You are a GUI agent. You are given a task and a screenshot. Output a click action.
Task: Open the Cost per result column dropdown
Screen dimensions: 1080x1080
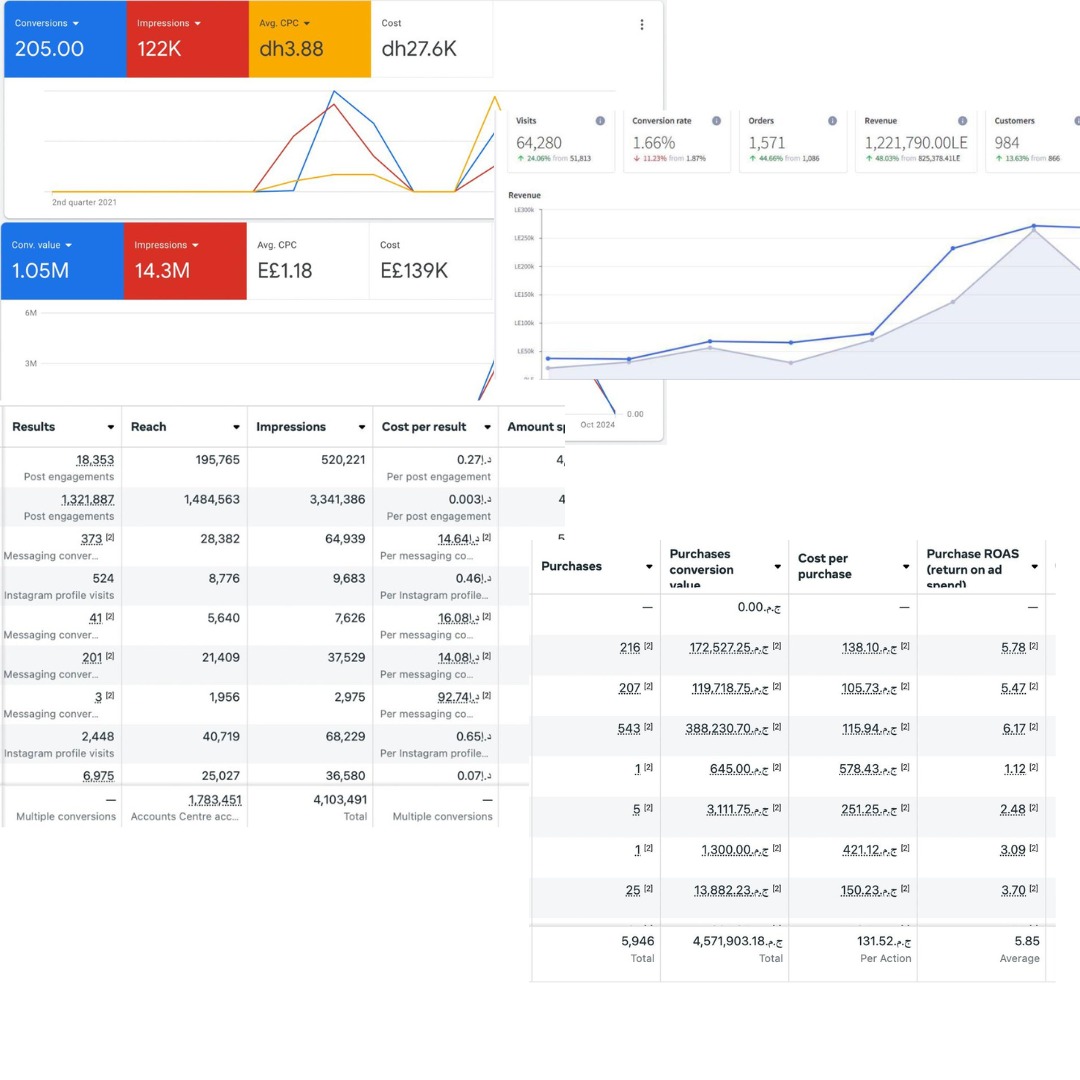coord(486,426)
